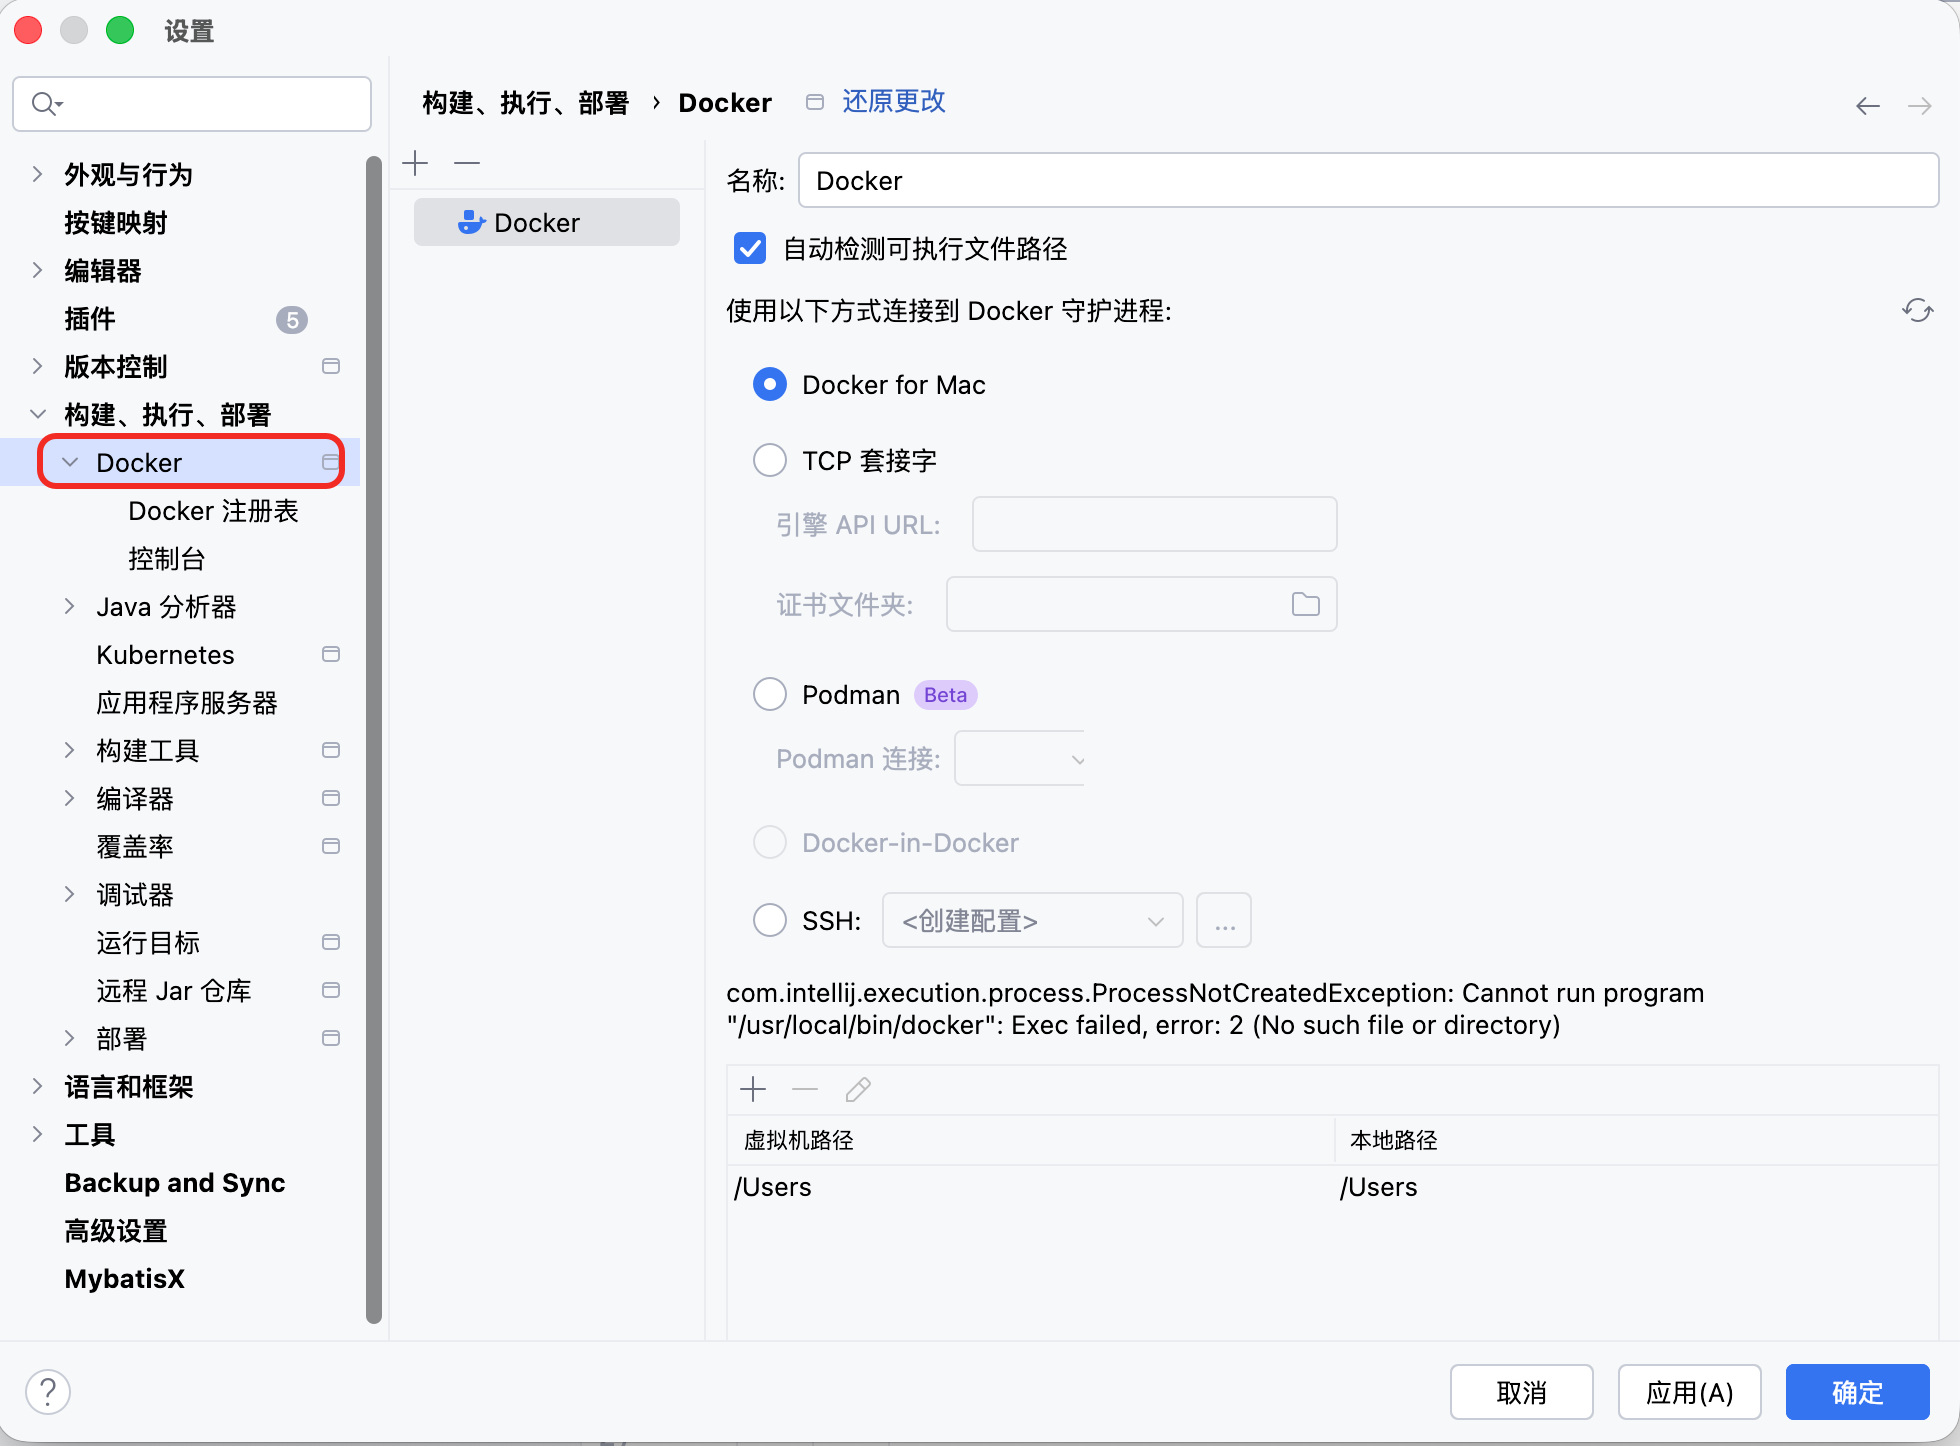The image size is (1960, 1446).
Task: Click 还原更改 link
Action: point(893,102)
